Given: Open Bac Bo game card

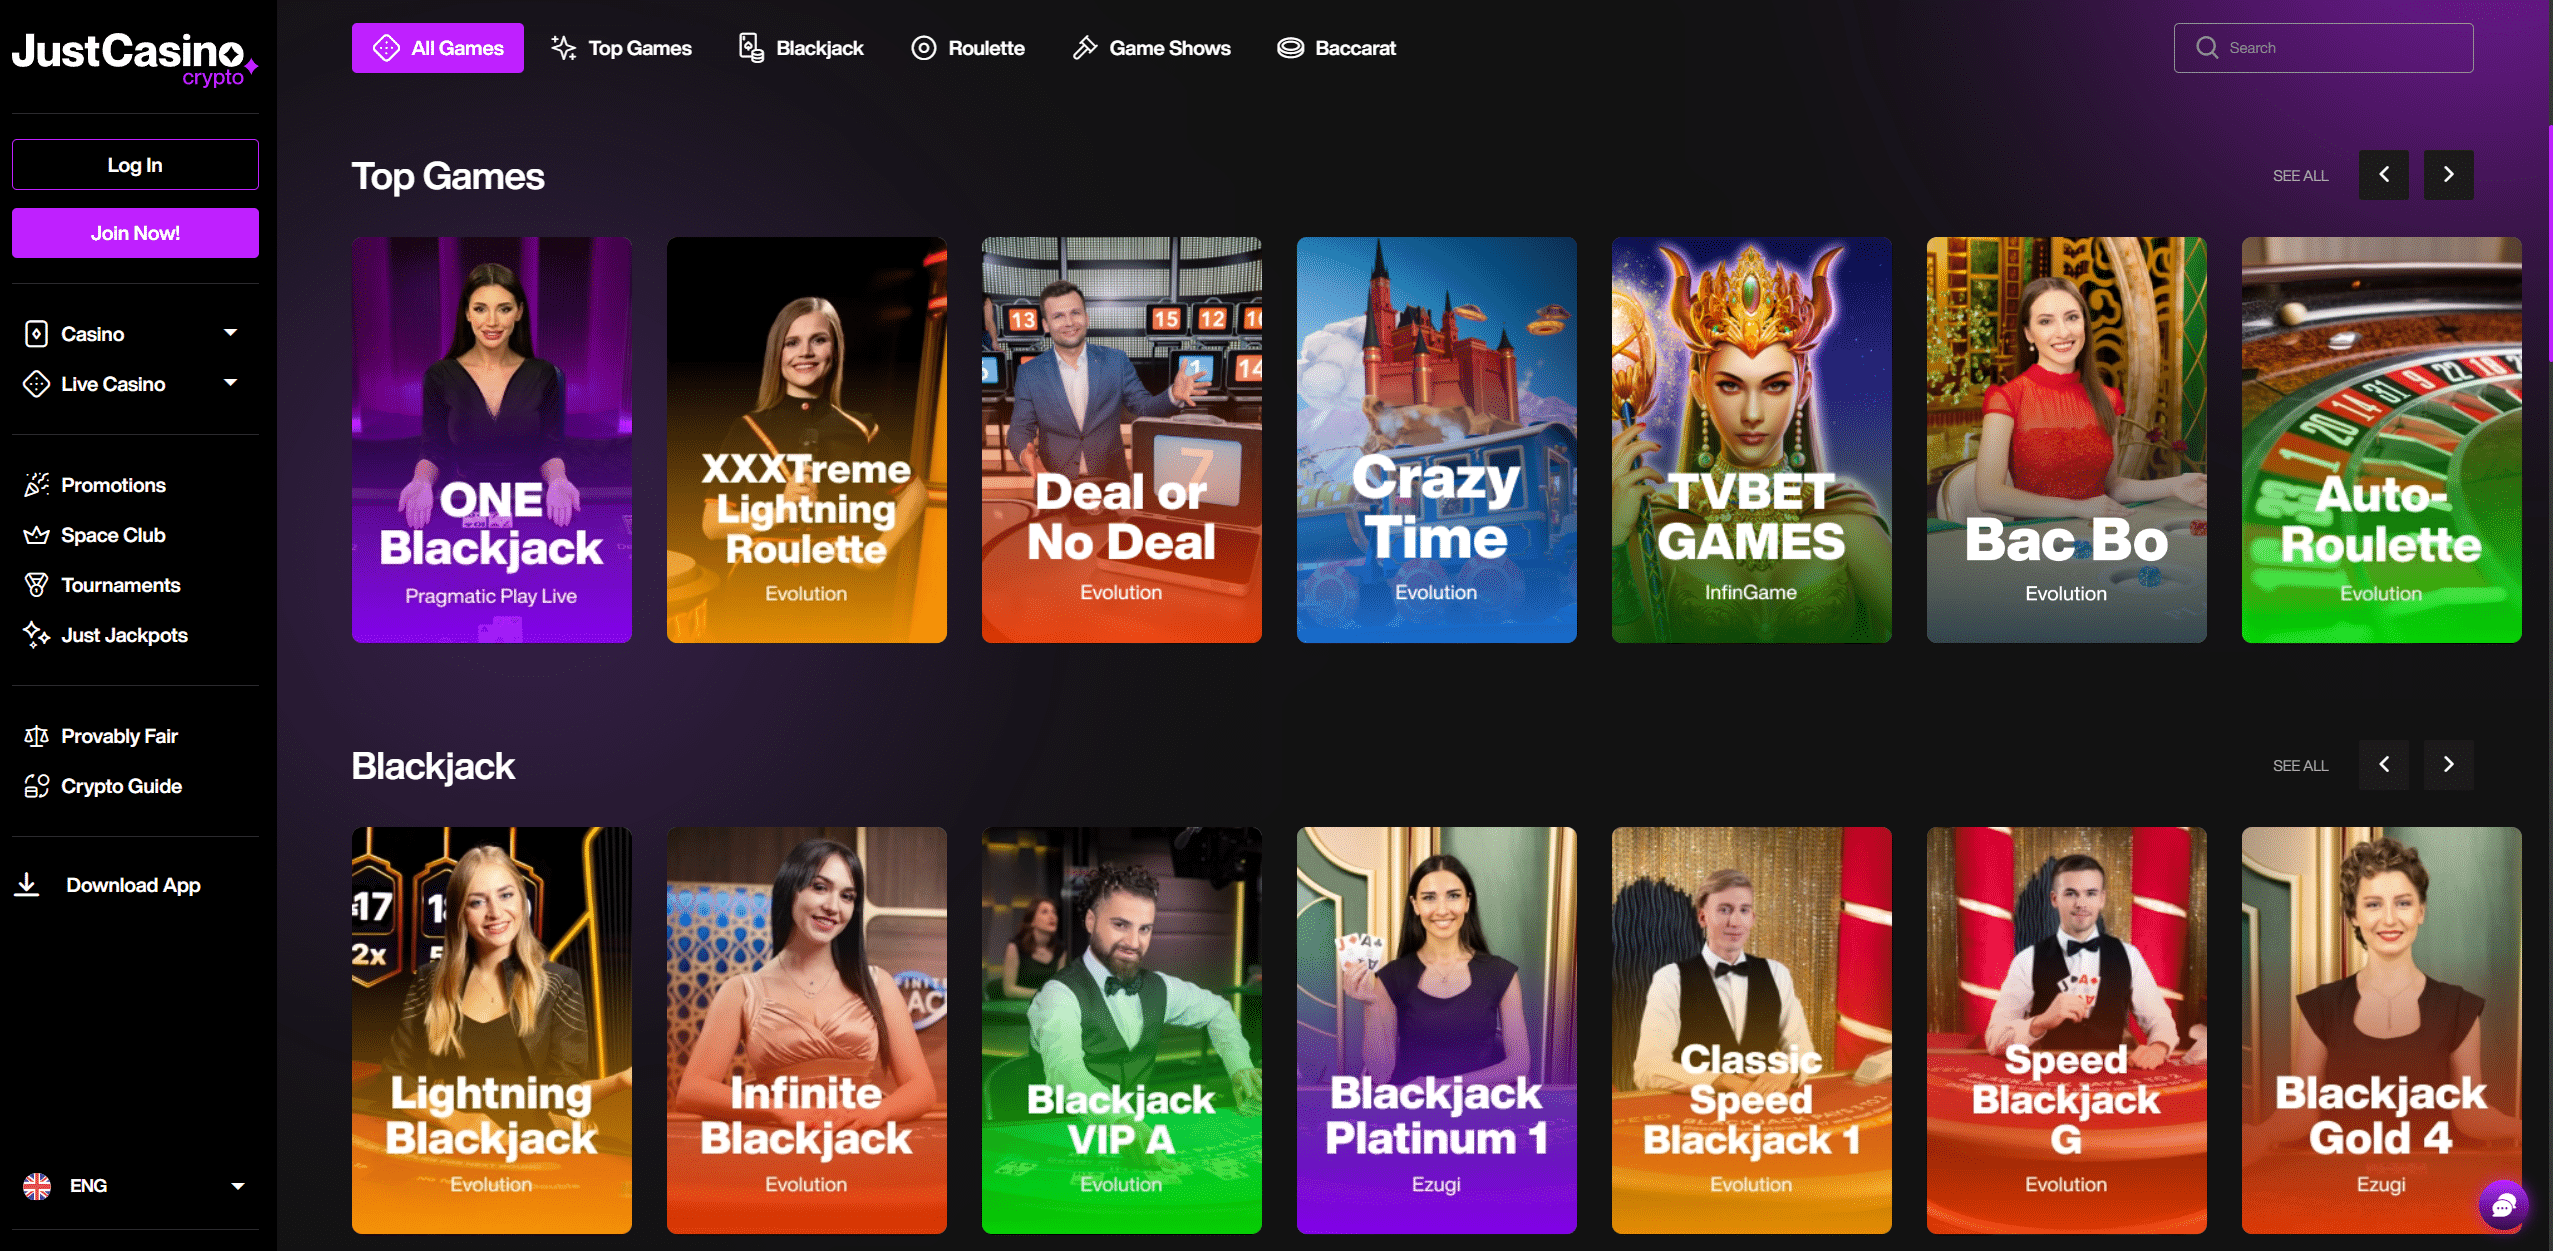Looking at the screenshot, I should click(2066, 440).
